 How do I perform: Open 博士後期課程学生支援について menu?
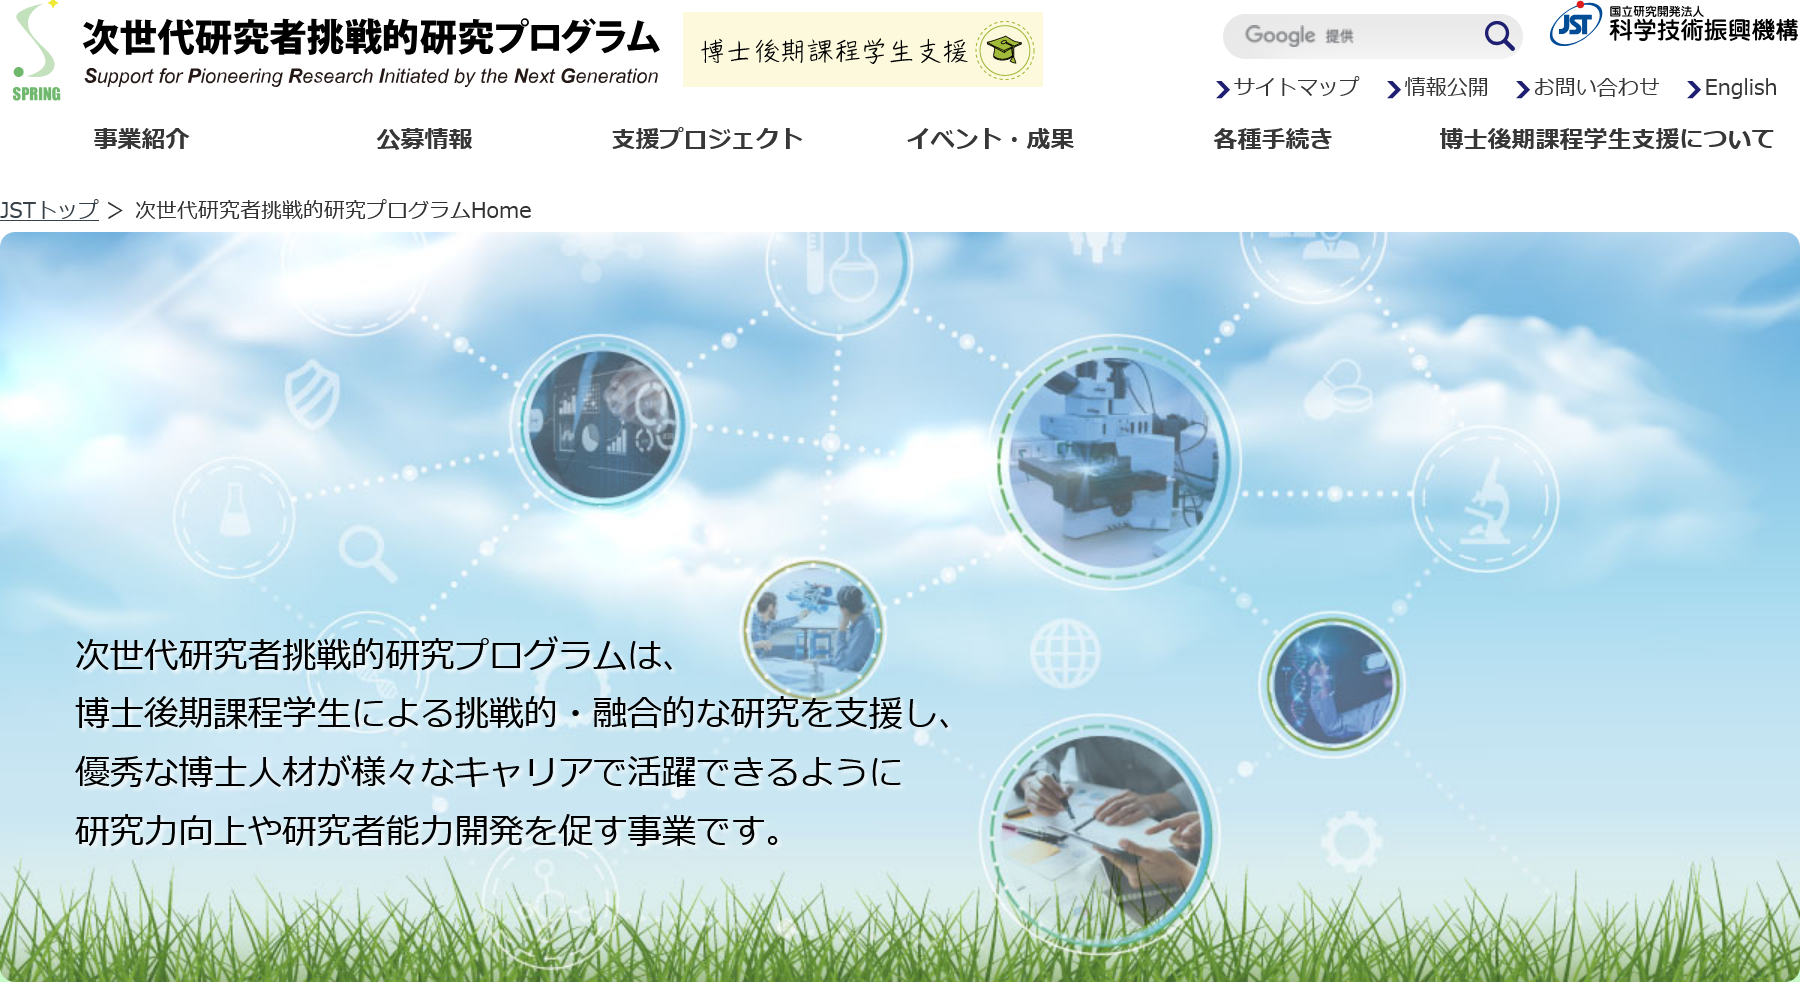[x=1606, y=139]
